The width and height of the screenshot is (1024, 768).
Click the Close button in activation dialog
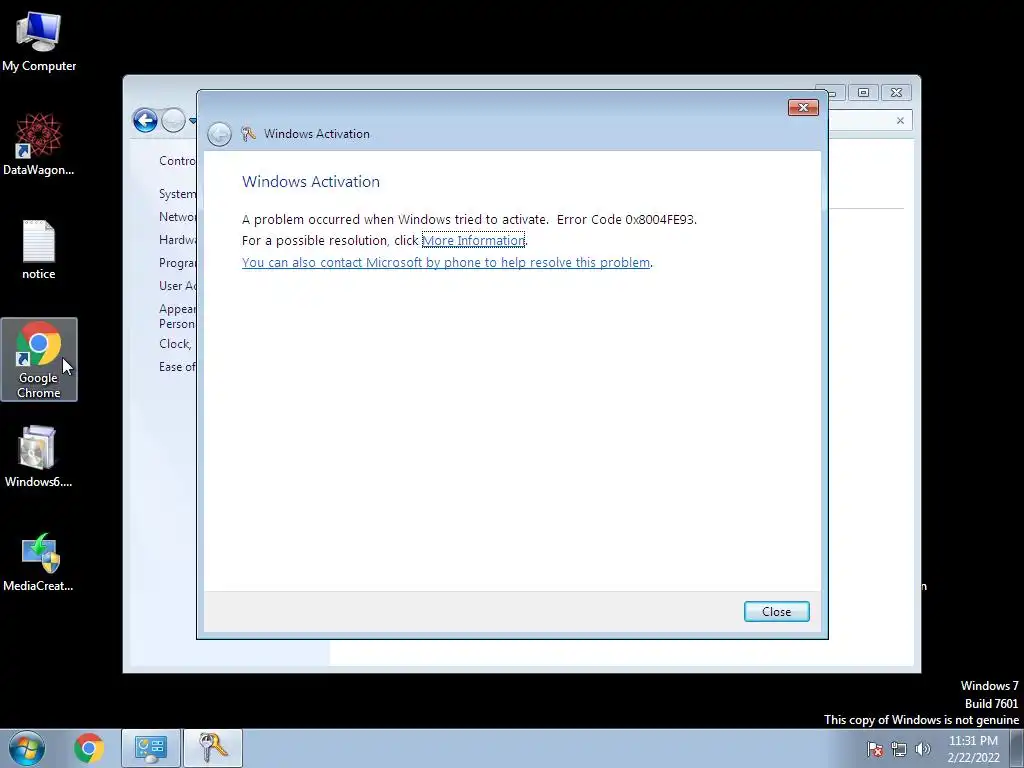[x=776, y=611]
